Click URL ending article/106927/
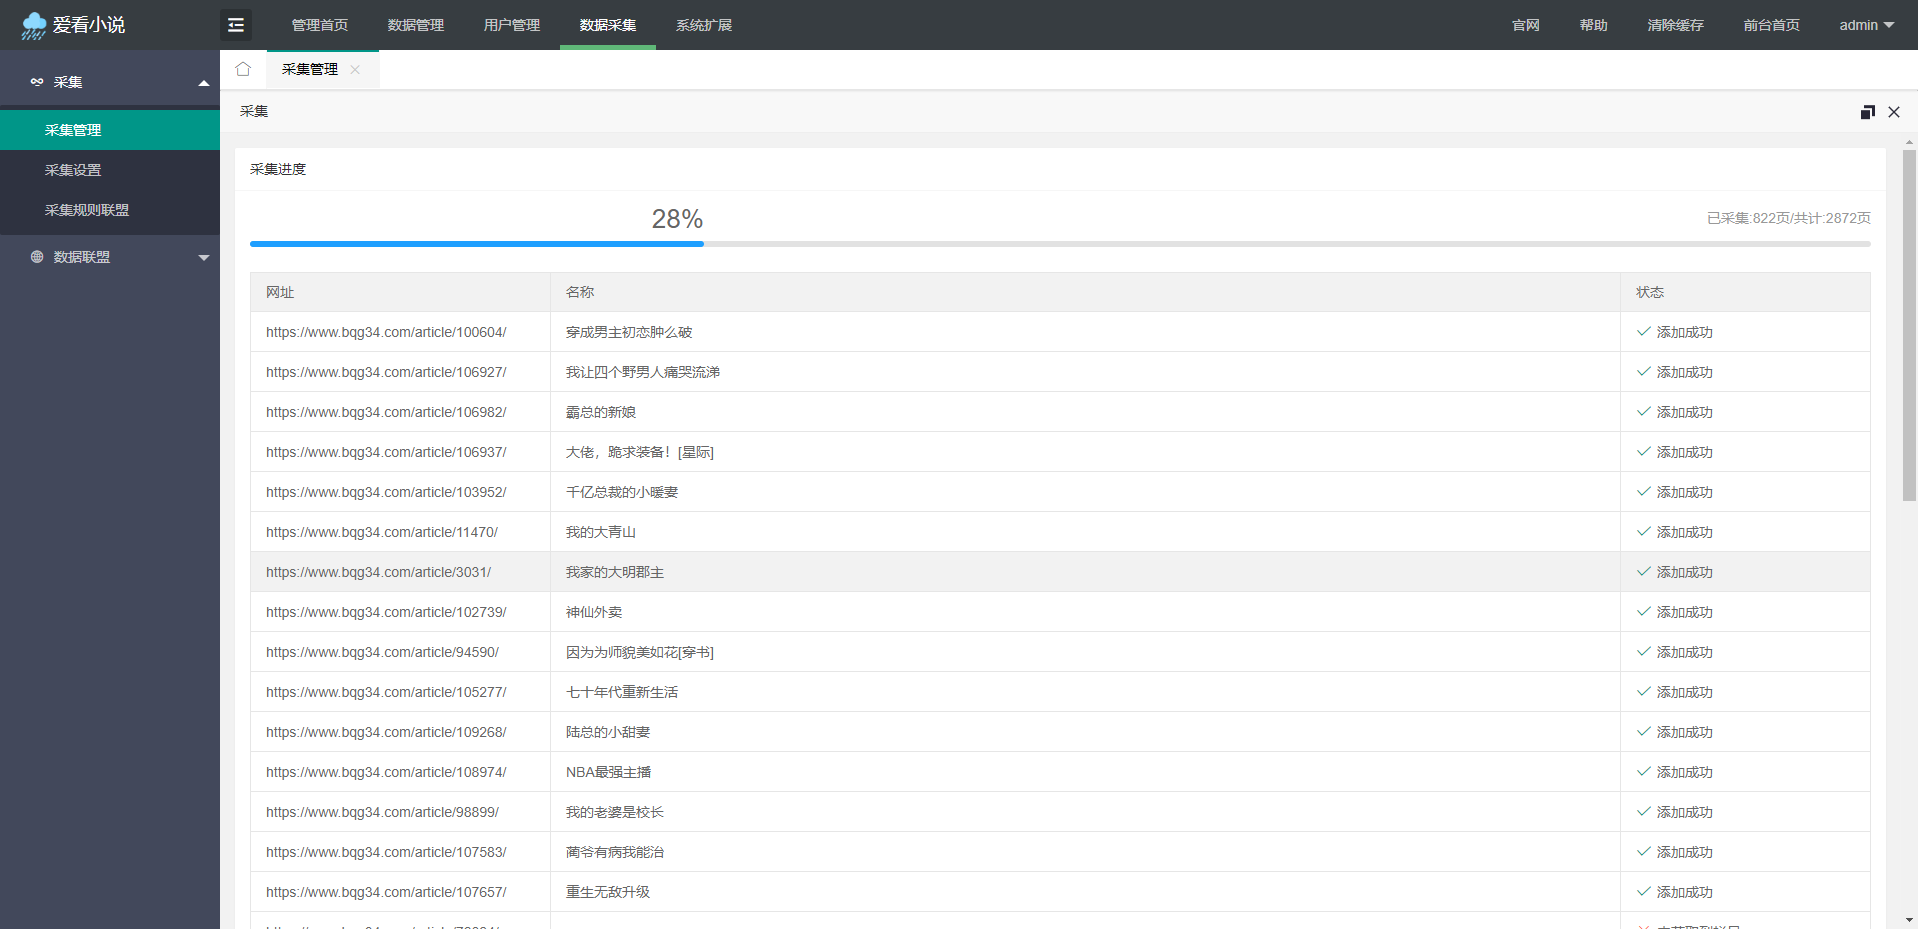 point(386,372)
